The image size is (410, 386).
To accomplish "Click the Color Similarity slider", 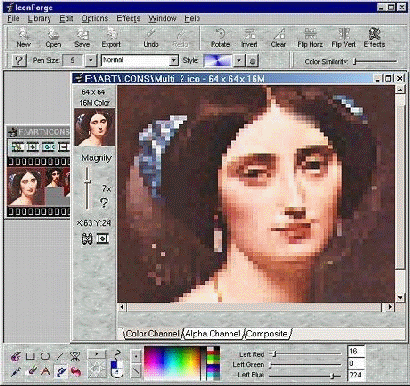I will 375,61.
